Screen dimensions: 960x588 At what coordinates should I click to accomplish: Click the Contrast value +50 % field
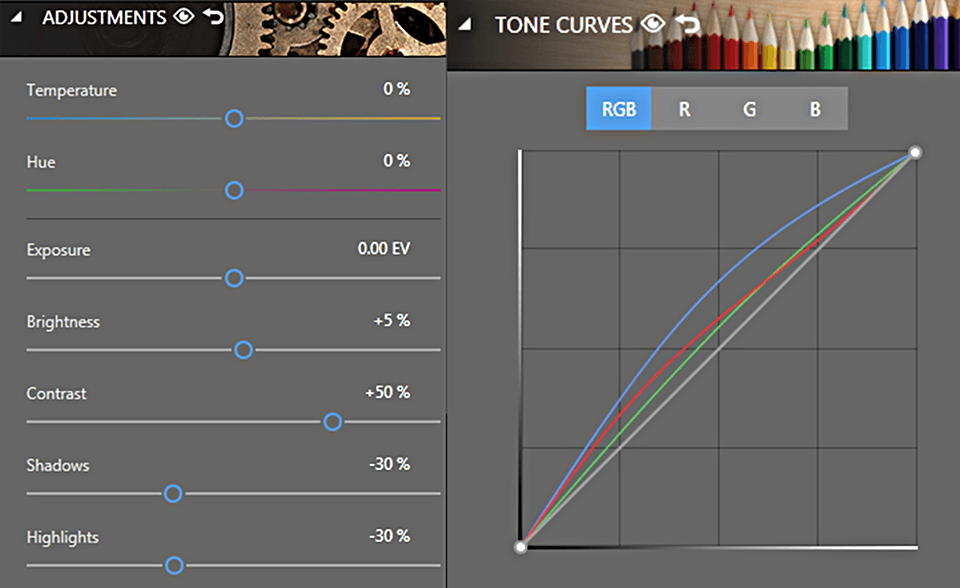pos(387,393)
